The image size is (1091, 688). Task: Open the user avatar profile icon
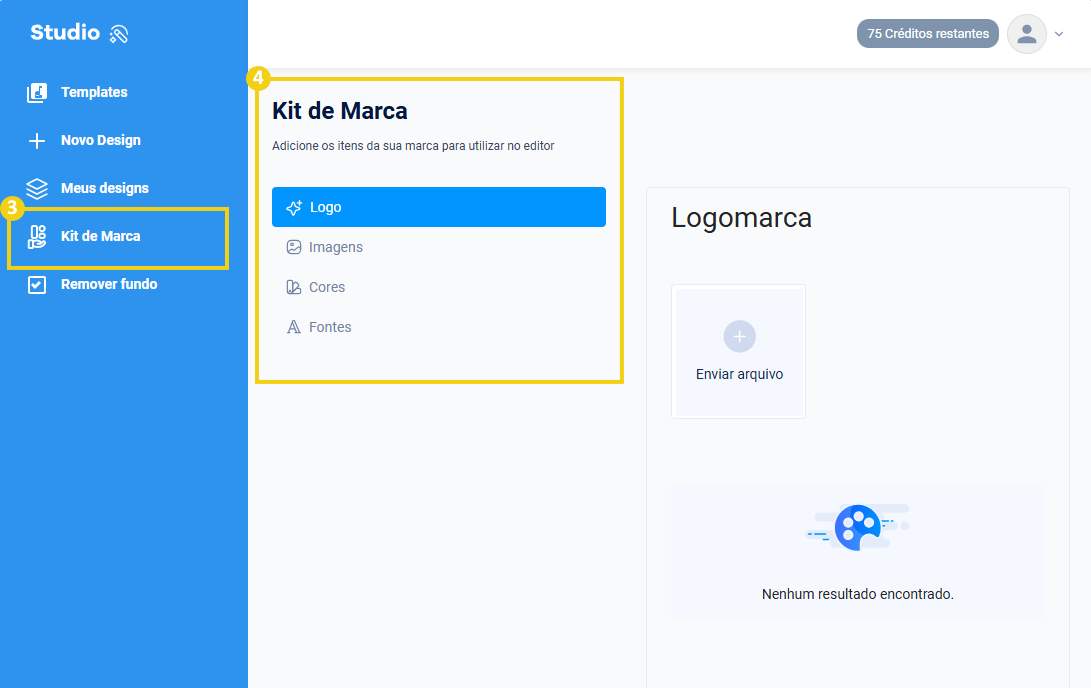[1027, 33]
